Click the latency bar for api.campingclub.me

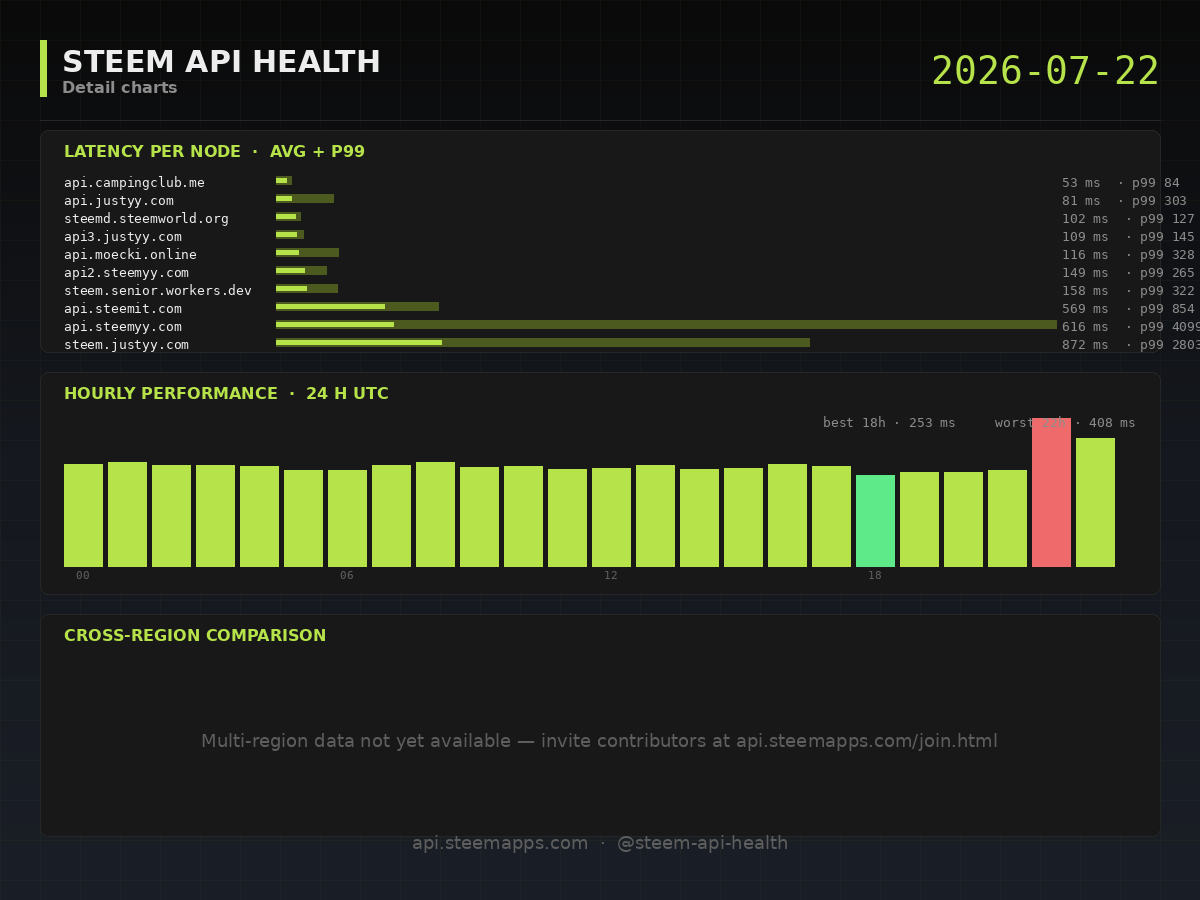point(284,181)
